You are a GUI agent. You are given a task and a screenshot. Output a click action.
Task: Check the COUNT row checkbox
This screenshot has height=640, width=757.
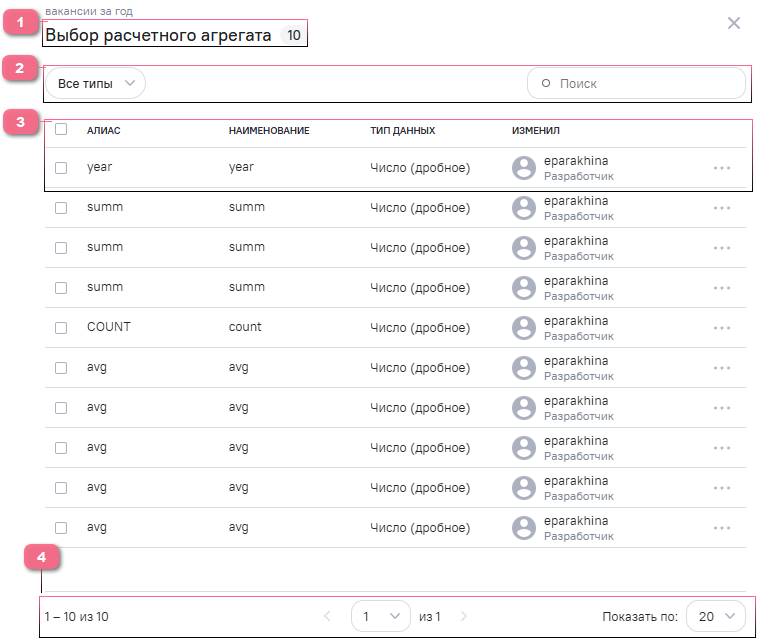(61, 328)
